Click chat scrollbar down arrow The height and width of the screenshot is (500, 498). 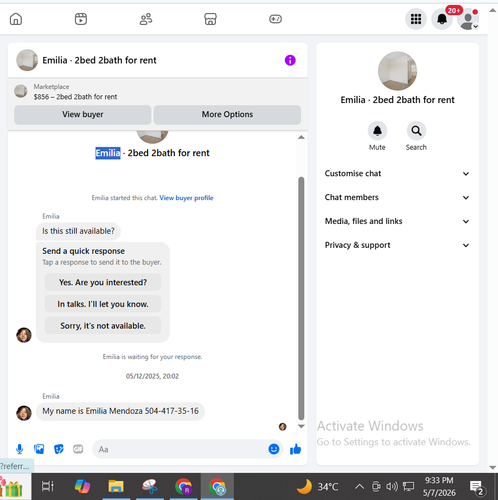point(301,426)
